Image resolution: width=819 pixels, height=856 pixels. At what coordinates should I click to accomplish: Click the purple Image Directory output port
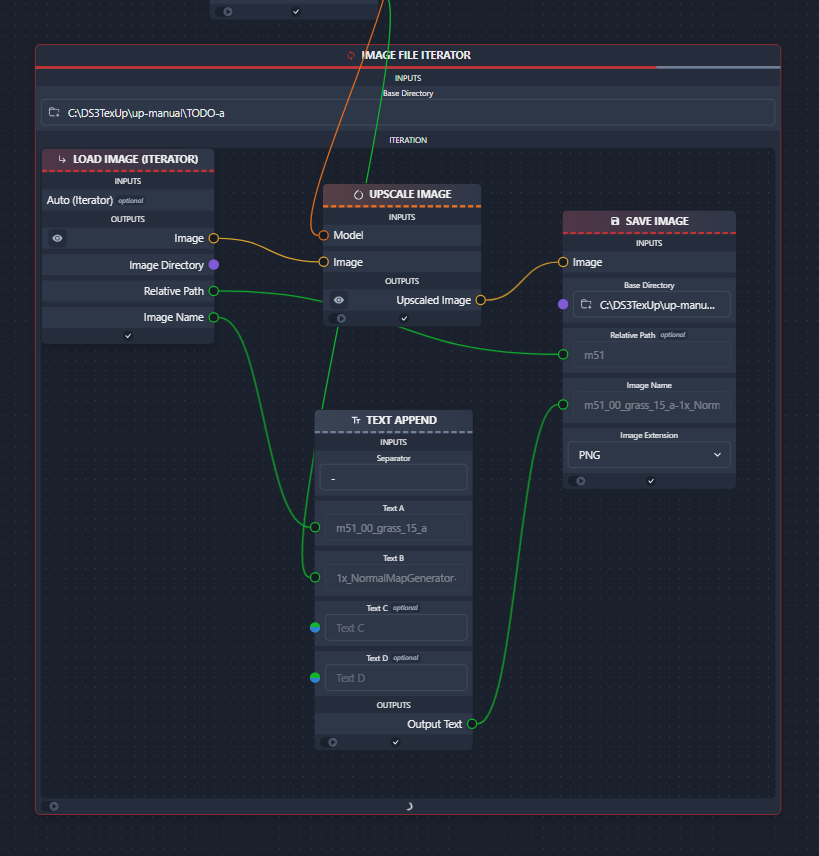[212, 264]
